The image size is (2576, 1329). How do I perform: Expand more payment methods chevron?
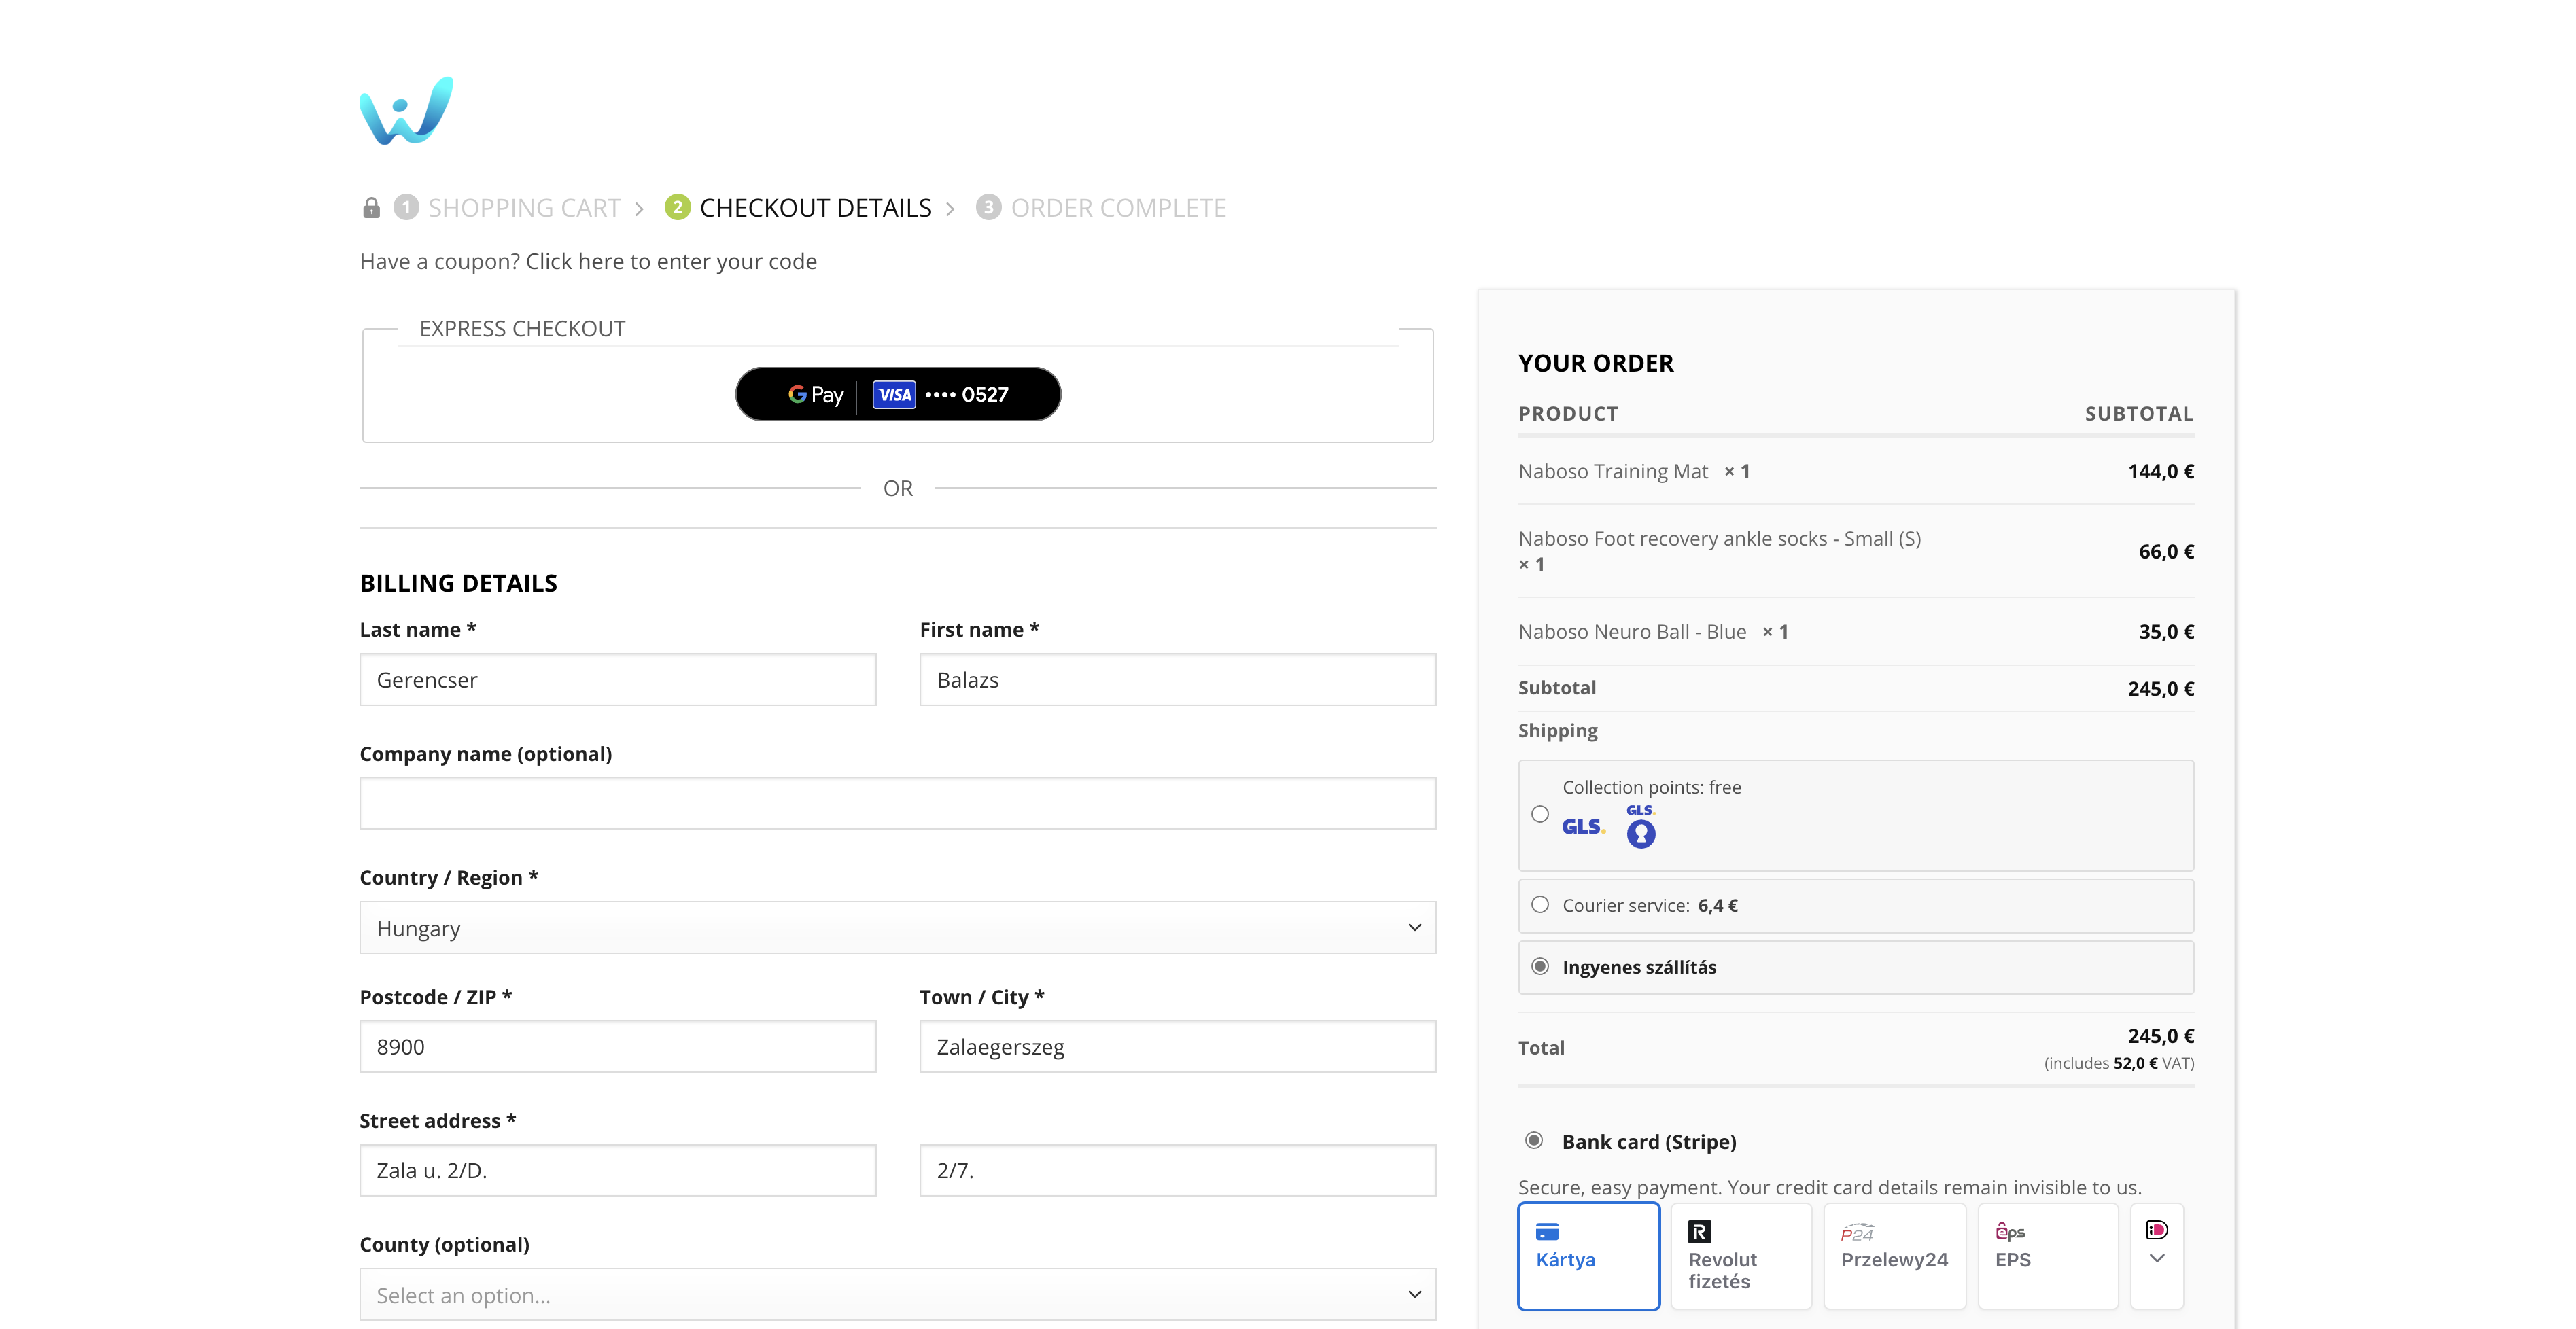[x=2157, y=1258]
